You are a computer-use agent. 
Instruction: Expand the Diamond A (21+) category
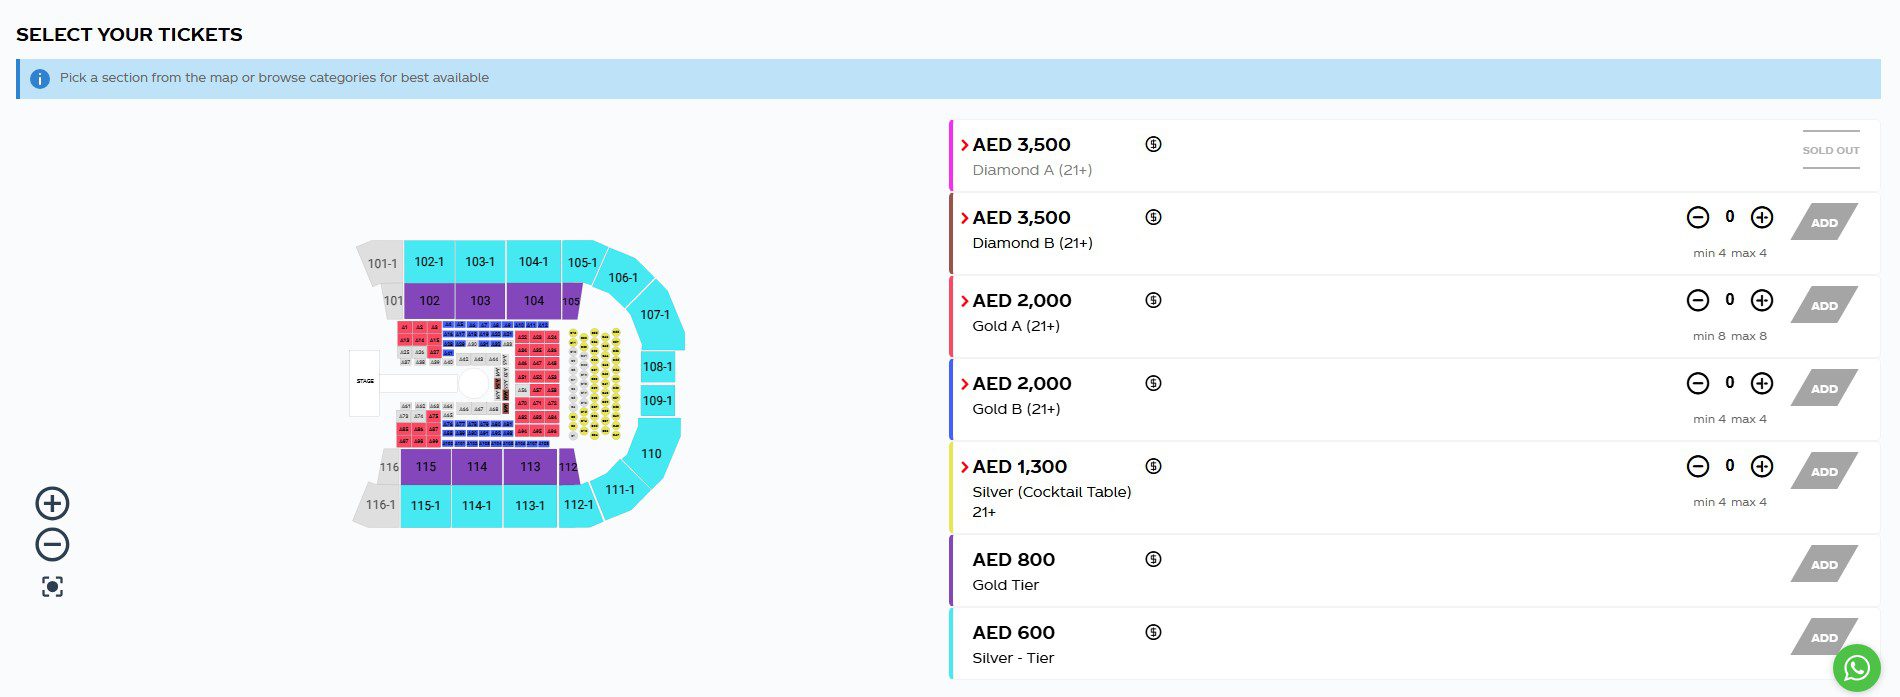click(x=965, y=145)
